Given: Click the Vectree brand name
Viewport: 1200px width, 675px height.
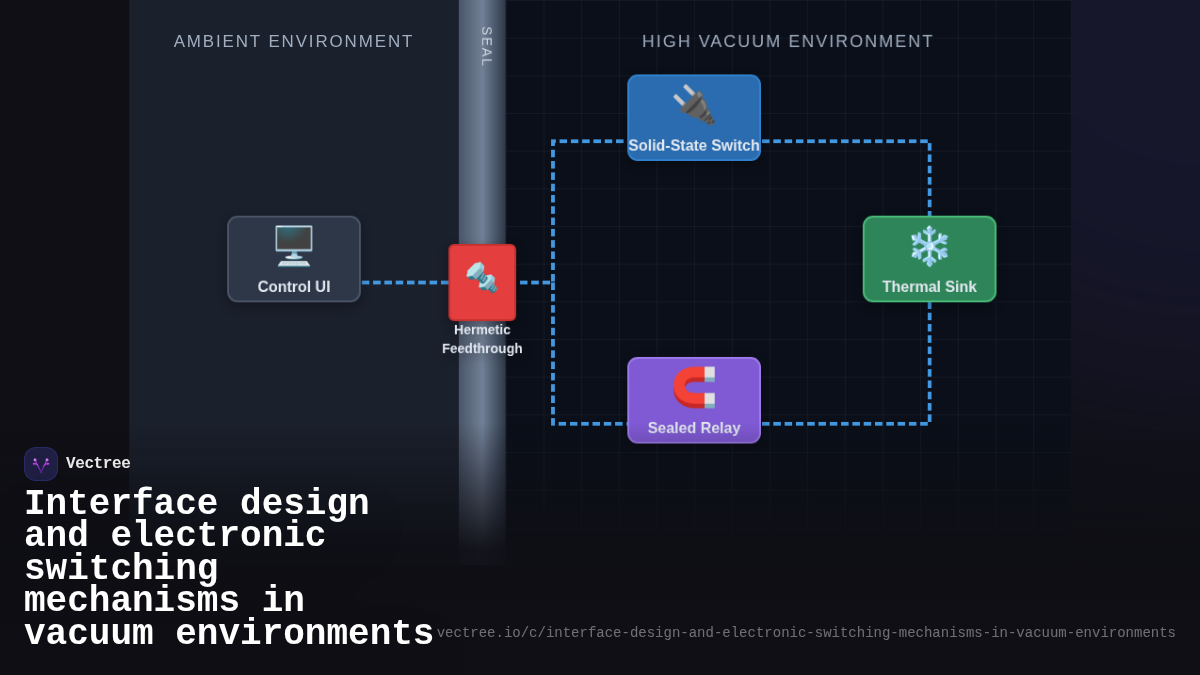Looking at the screenshot, I should 100,463.
